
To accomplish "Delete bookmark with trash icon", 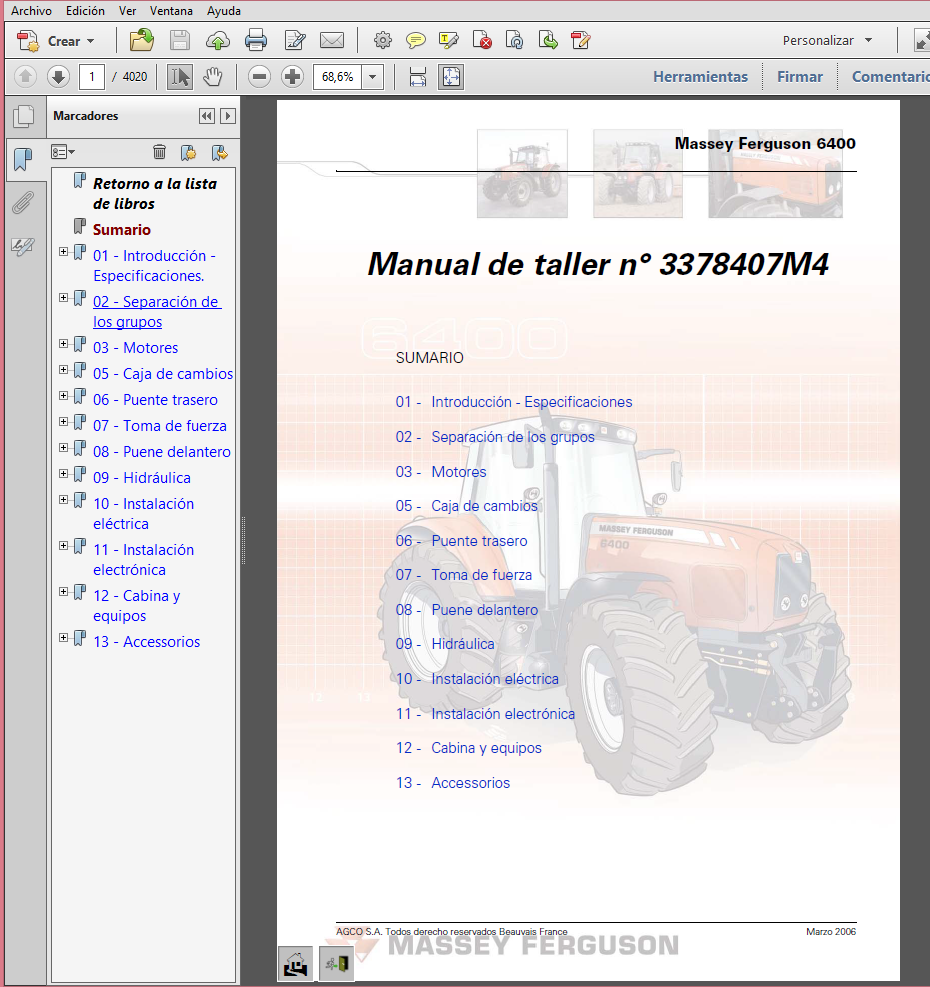I will click(159, 152).
